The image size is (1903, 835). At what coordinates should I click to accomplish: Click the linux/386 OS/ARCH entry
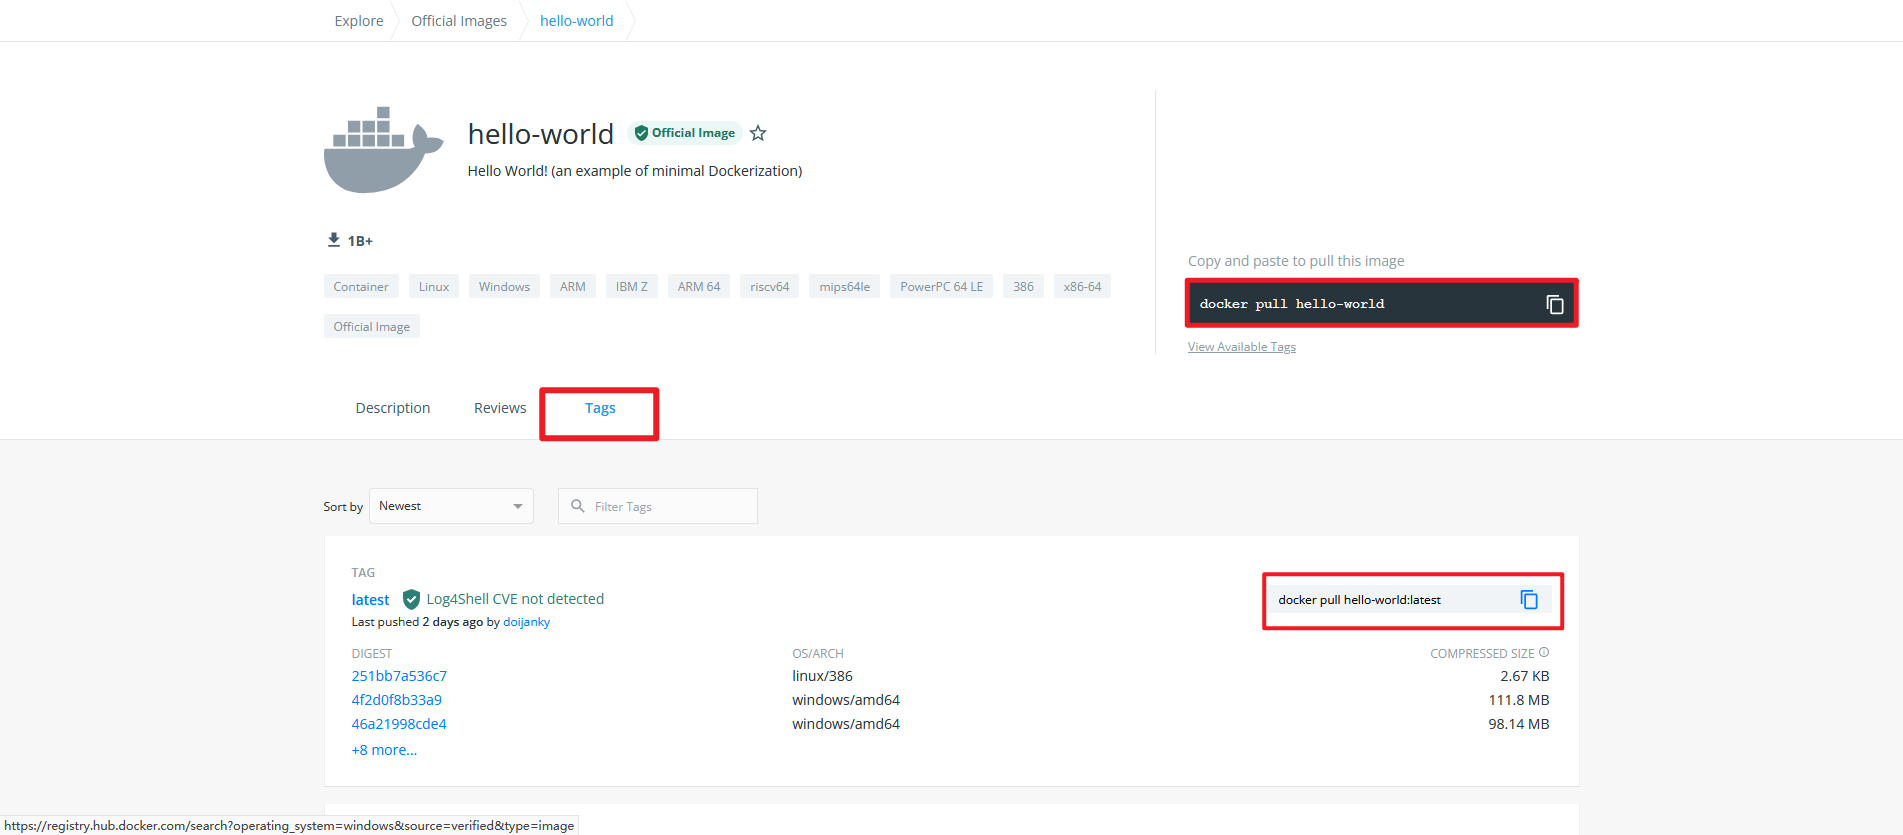[823, 676]
